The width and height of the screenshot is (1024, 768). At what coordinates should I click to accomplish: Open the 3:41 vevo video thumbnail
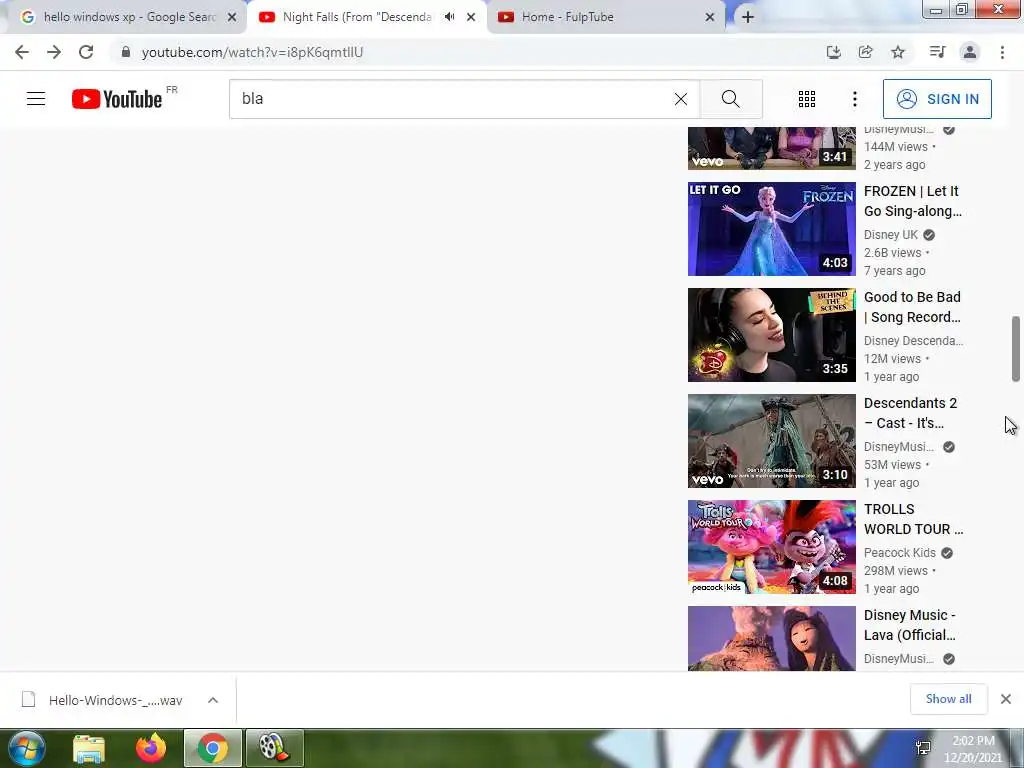pos(771,148)
